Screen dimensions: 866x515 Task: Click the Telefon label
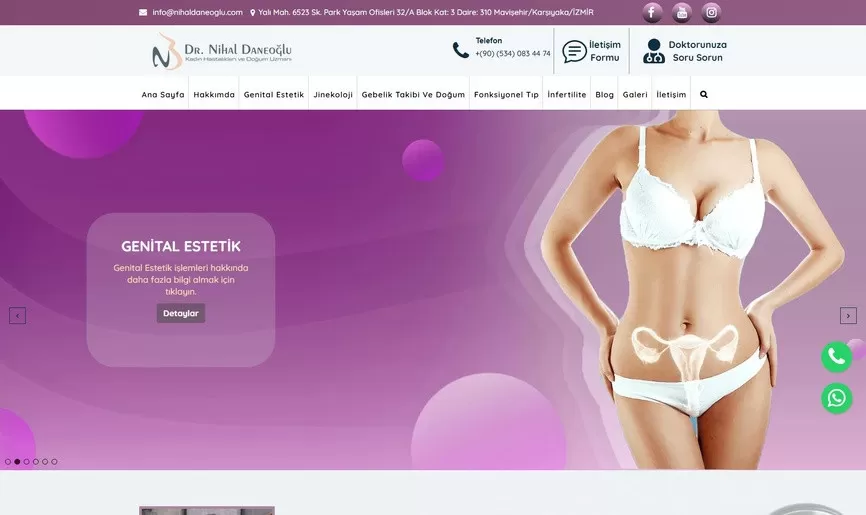(x=489, y=40)
